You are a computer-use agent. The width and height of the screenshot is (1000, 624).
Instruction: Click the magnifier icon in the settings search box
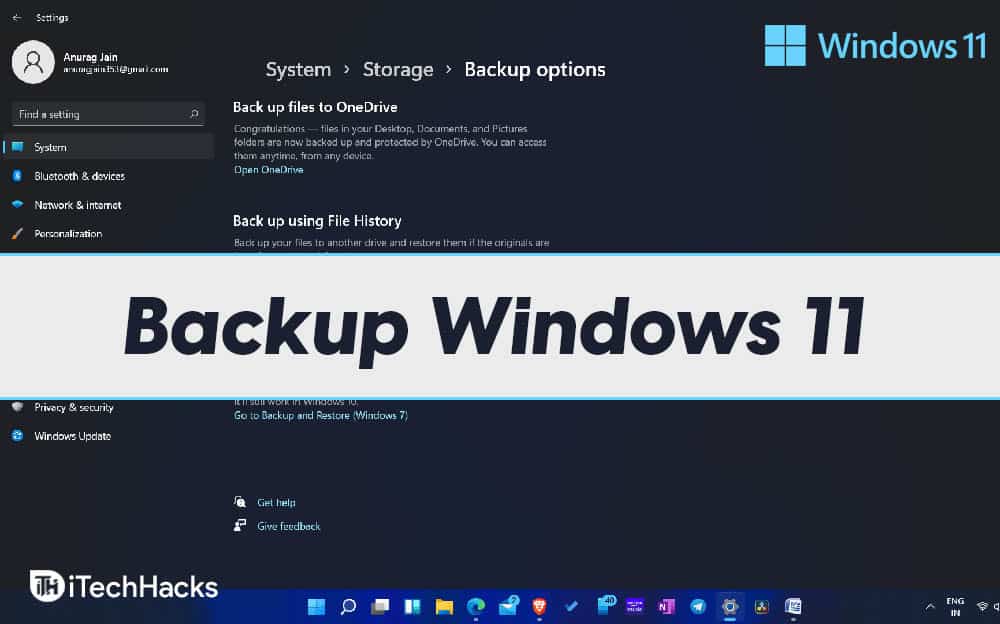194,114
